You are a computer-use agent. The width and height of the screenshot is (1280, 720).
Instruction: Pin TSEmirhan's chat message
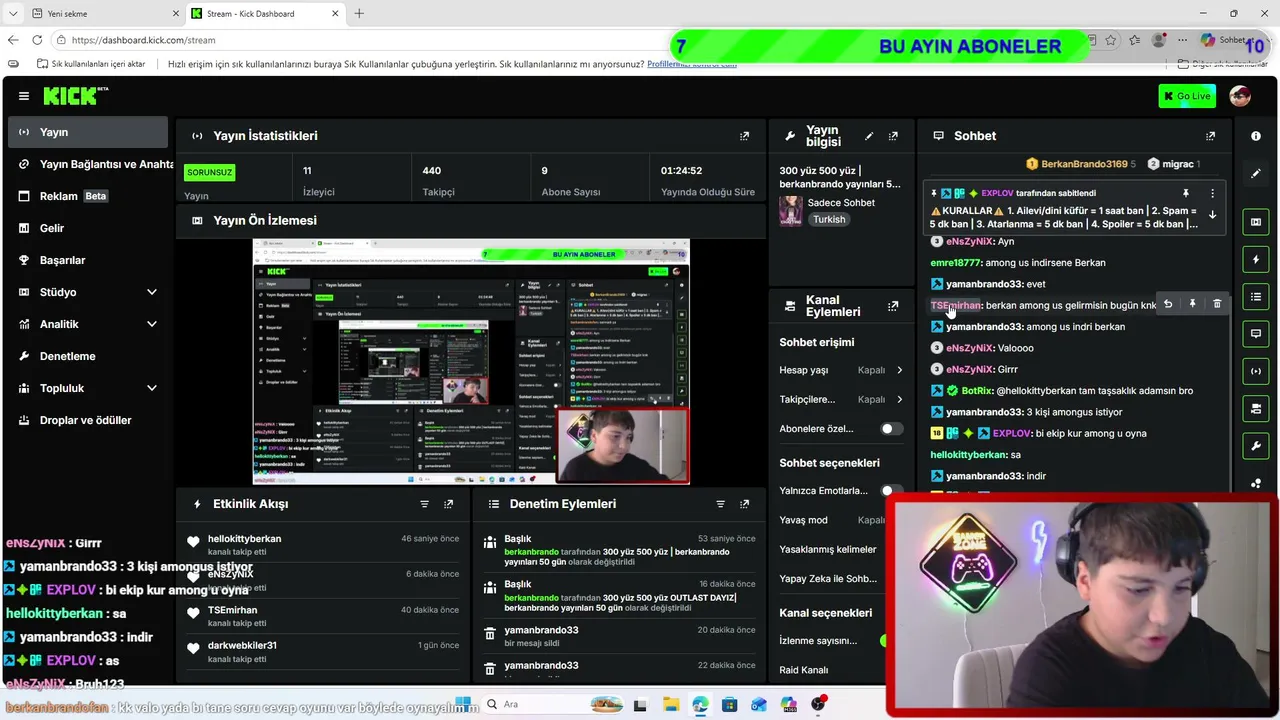pyautogui.click(x=1192, y=304)
